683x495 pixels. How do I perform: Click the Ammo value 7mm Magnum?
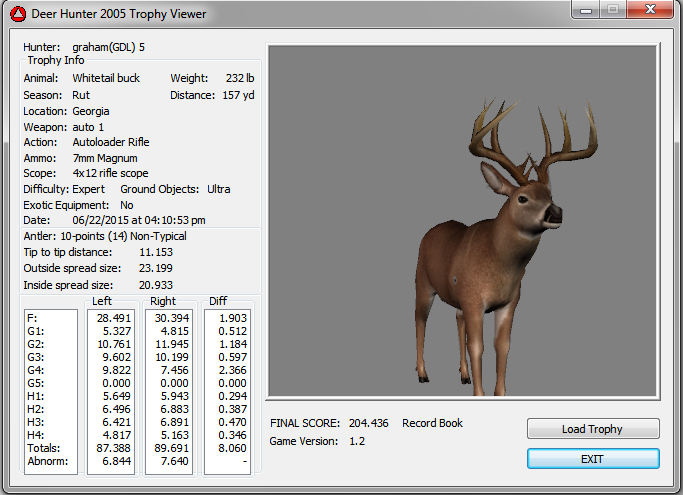(x=105, y=158)
